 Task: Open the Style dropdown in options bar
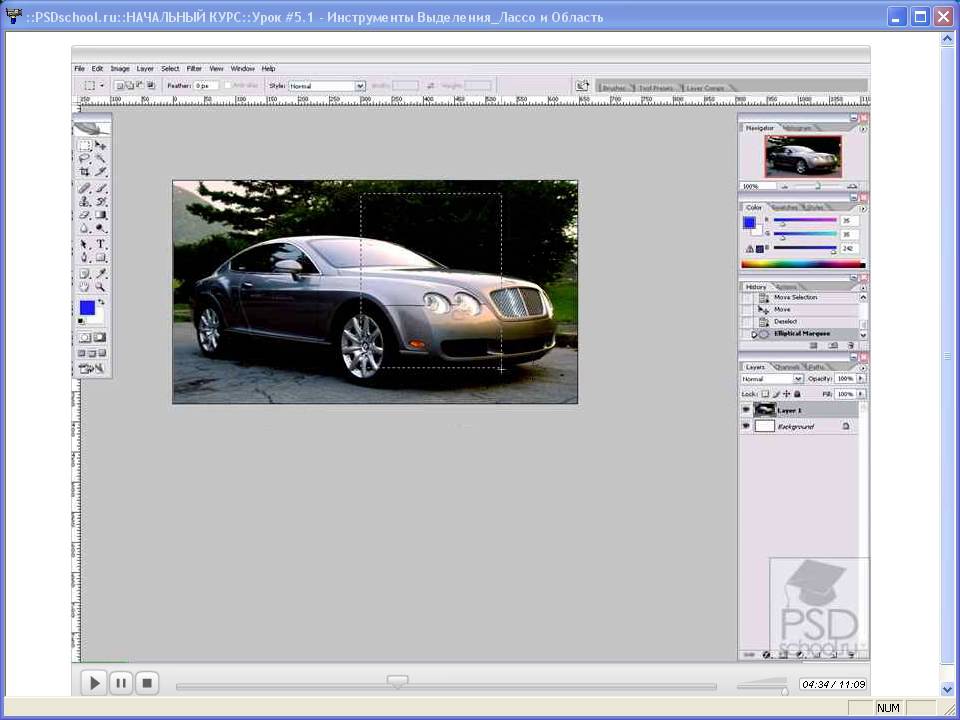click(360, 86)
